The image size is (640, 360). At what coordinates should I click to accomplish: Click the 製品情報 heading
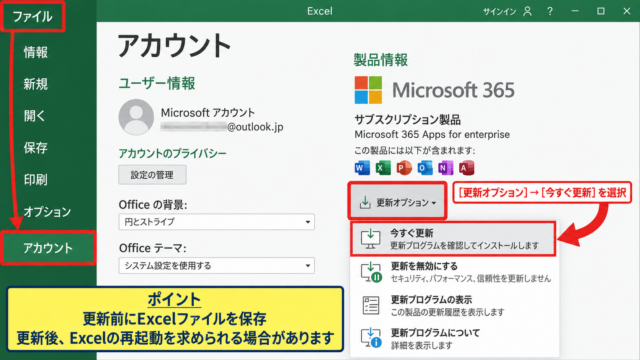pos(380,60)
